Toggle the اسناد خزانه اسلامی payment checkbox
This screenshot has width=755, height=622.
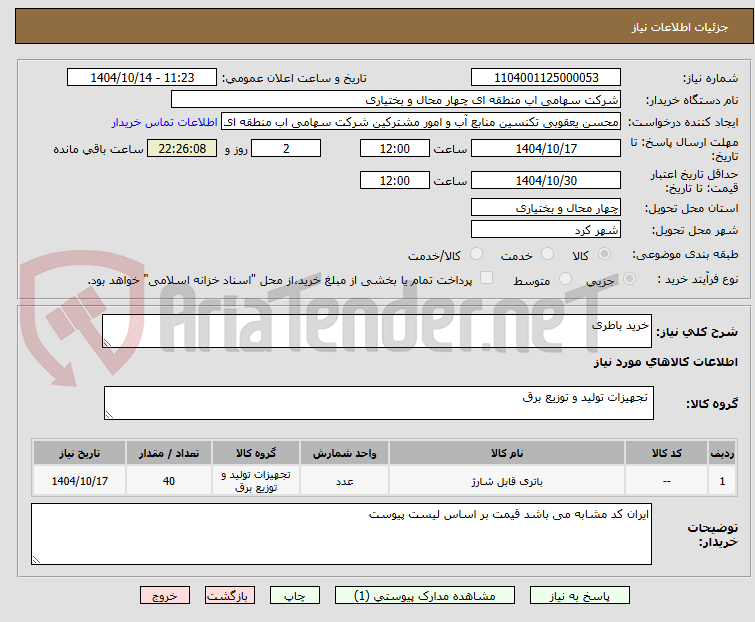coord(487,278)
